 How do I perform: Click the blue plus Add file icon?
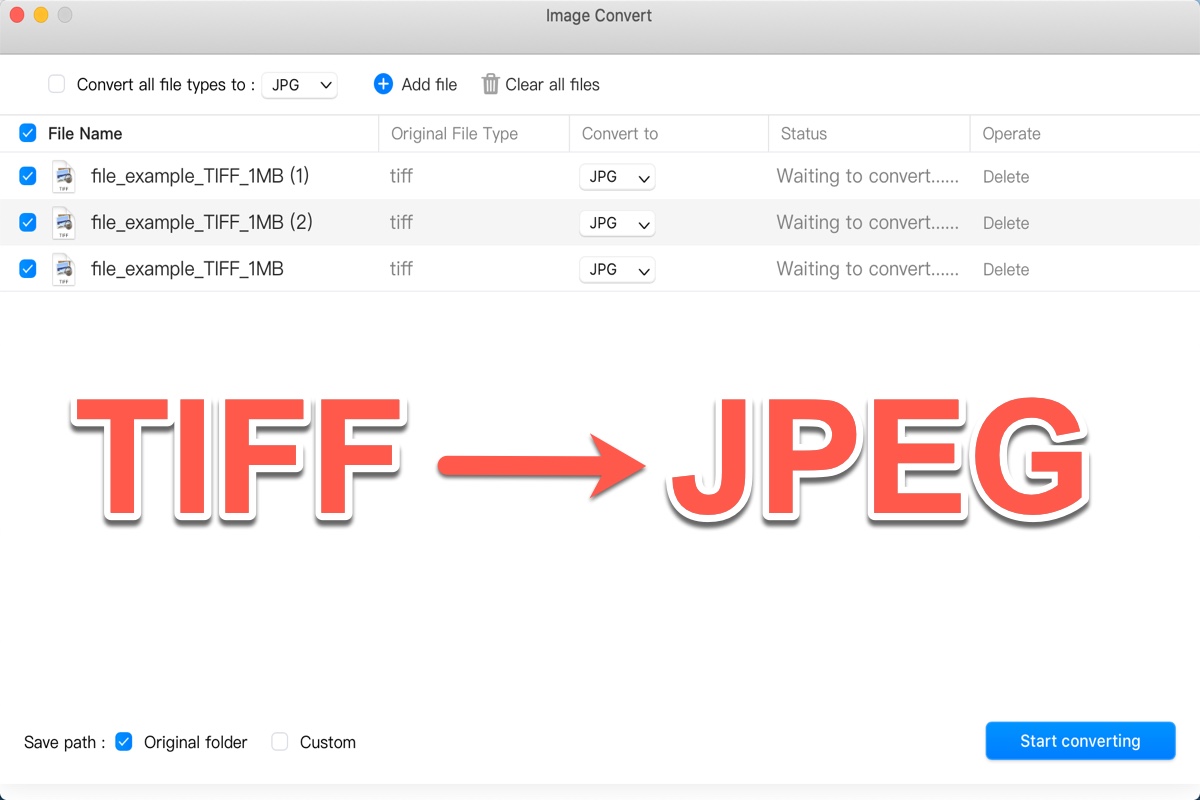click(383, 84)
